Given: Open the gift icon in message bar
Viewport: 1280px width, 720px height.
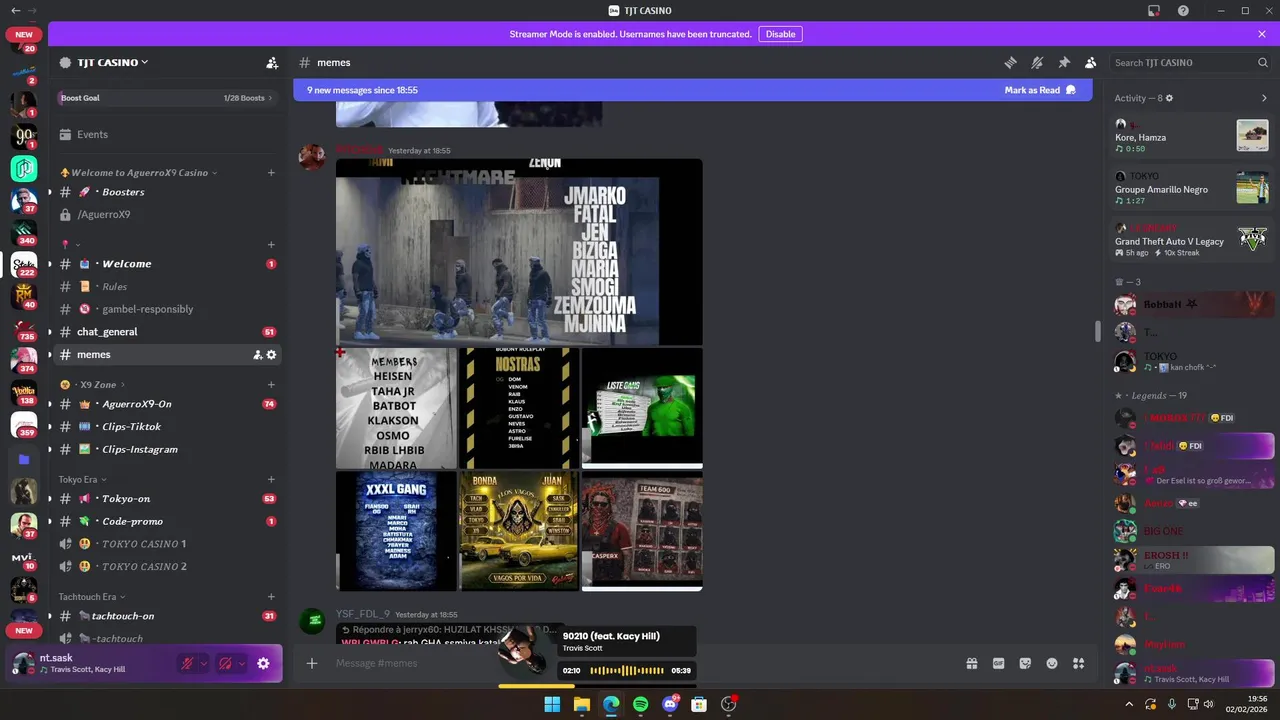Looking at the screenshot, I should 971,663.
